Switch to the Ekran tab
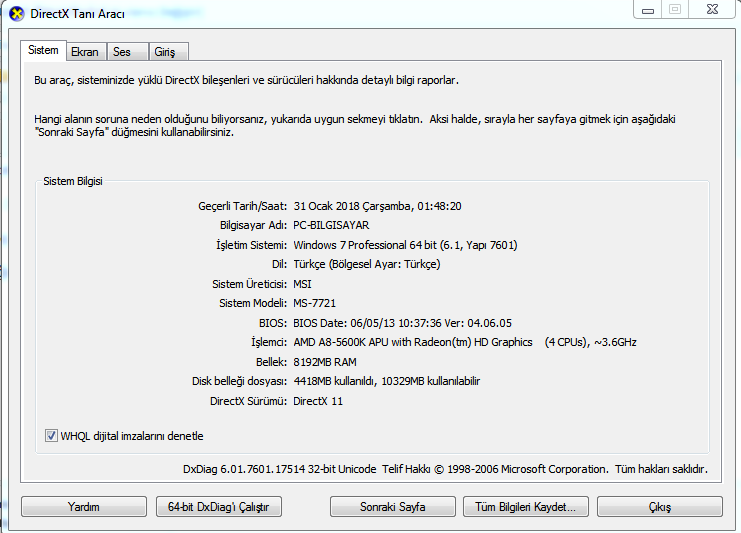741x533 pixels. [x=84, y=52]
